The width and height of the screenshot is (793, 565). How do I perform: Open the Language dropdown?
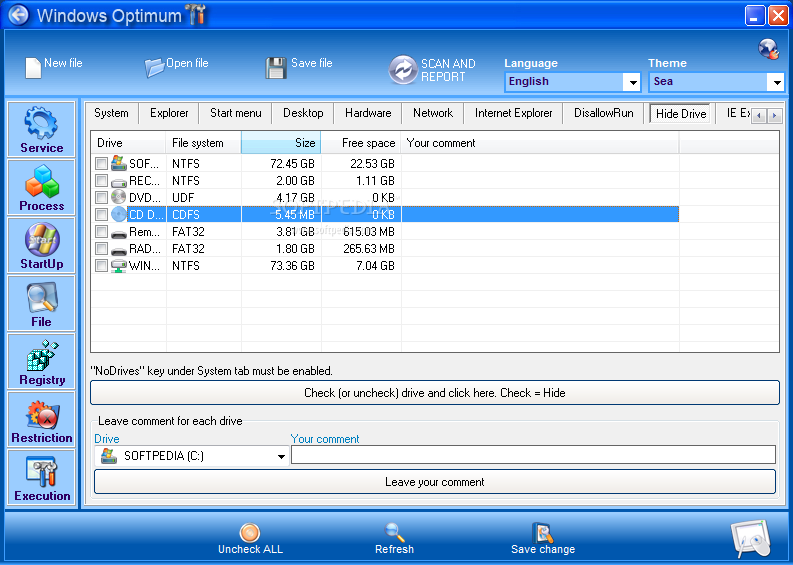click(x=572, y=81)
